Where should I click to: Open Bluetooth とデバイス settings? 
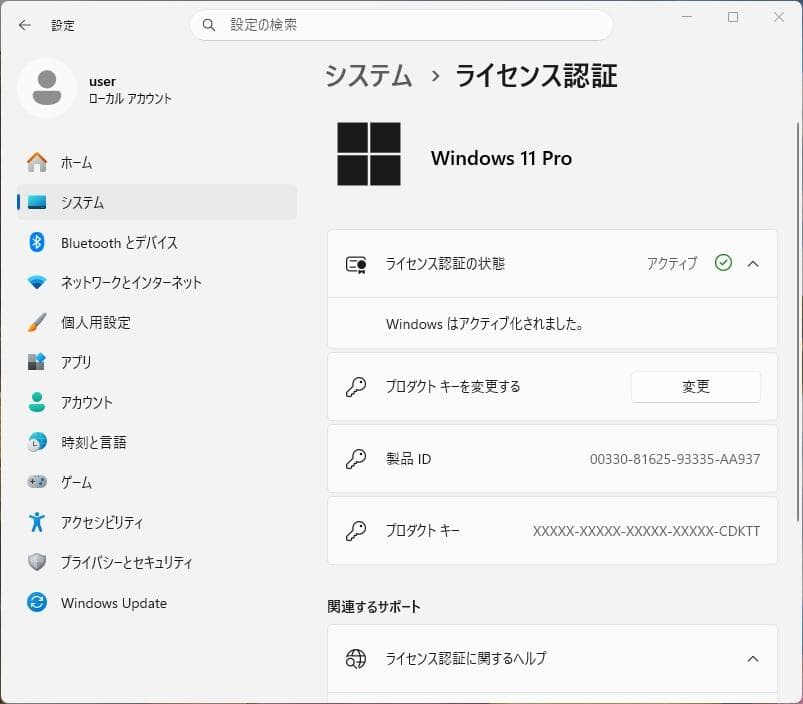(x=157, y=242)
